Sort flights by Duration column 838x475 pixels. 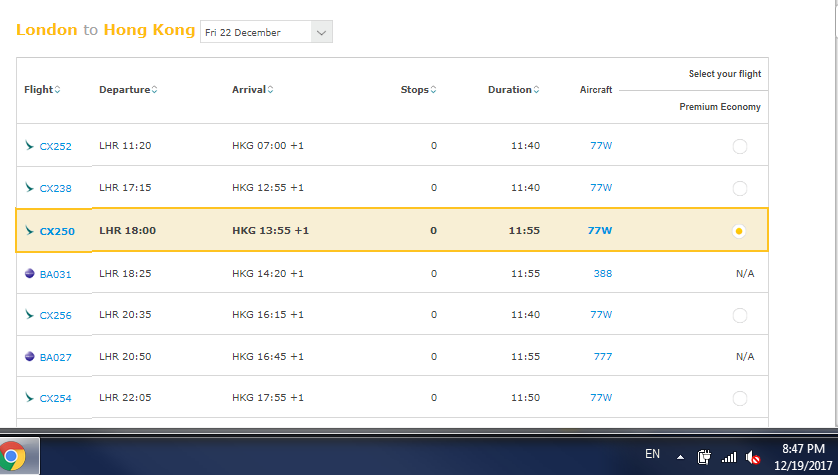pyautogui.click(x=513, y=90)
